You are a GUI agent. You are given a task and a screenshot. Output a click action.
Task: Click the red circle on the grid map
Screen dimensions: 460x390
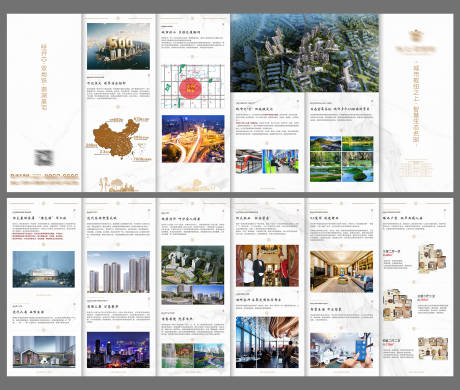(x=191, y=88)
